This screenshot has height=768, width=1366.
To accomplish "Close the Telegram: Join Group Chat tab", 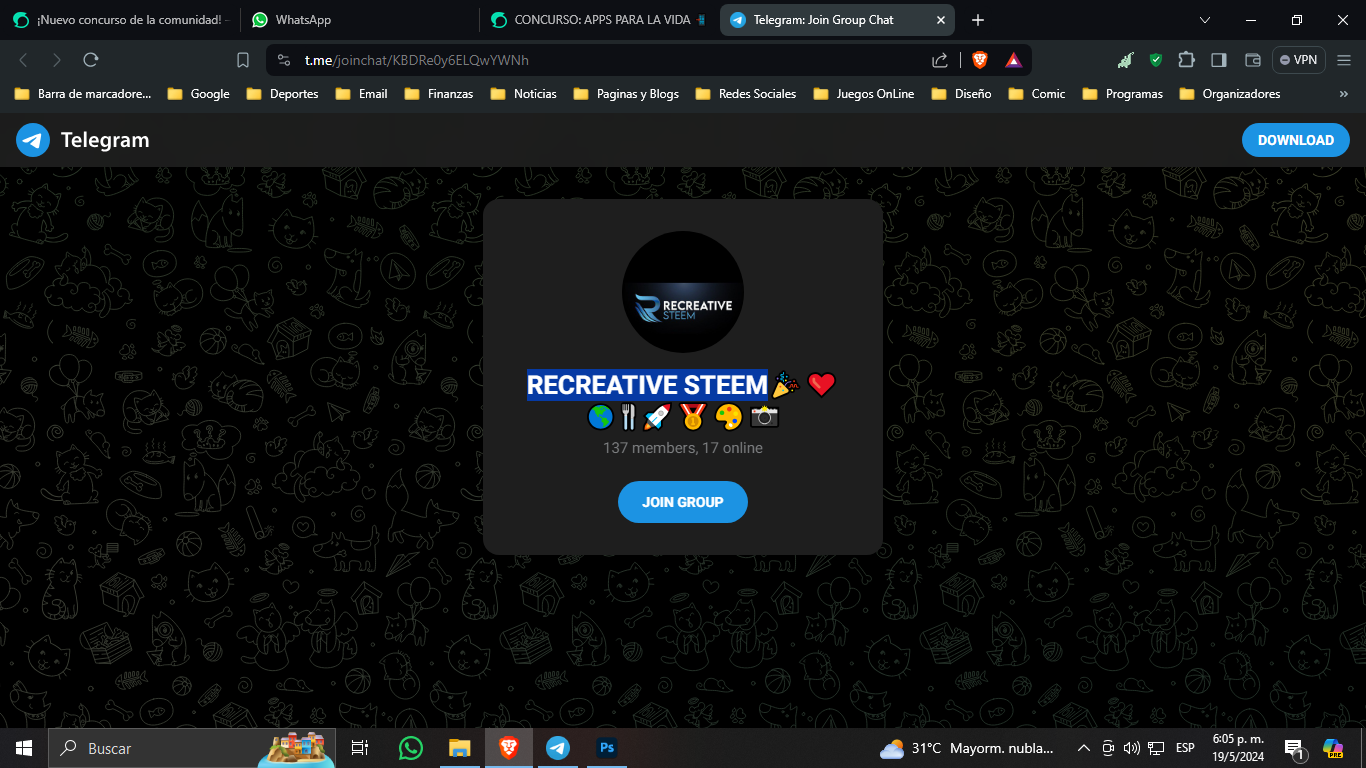I will pyautogui.click(x=941, y=20).
